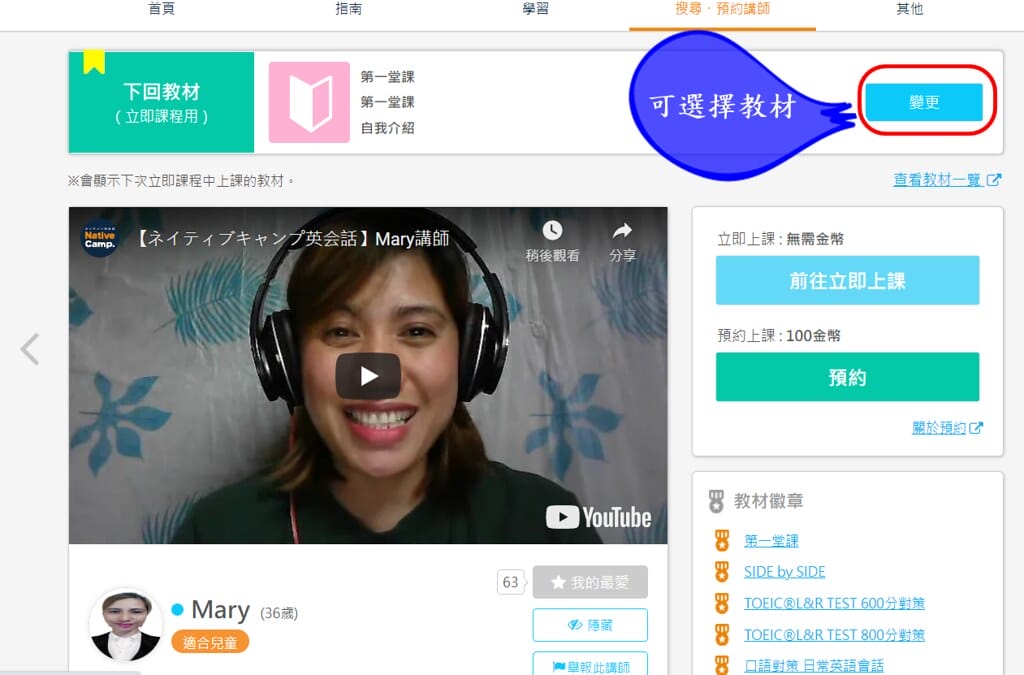This screenshot has height=675, width=1024.
Task: Click the external-link icon beside 查看教材一覽
Action: coord(993,180)
